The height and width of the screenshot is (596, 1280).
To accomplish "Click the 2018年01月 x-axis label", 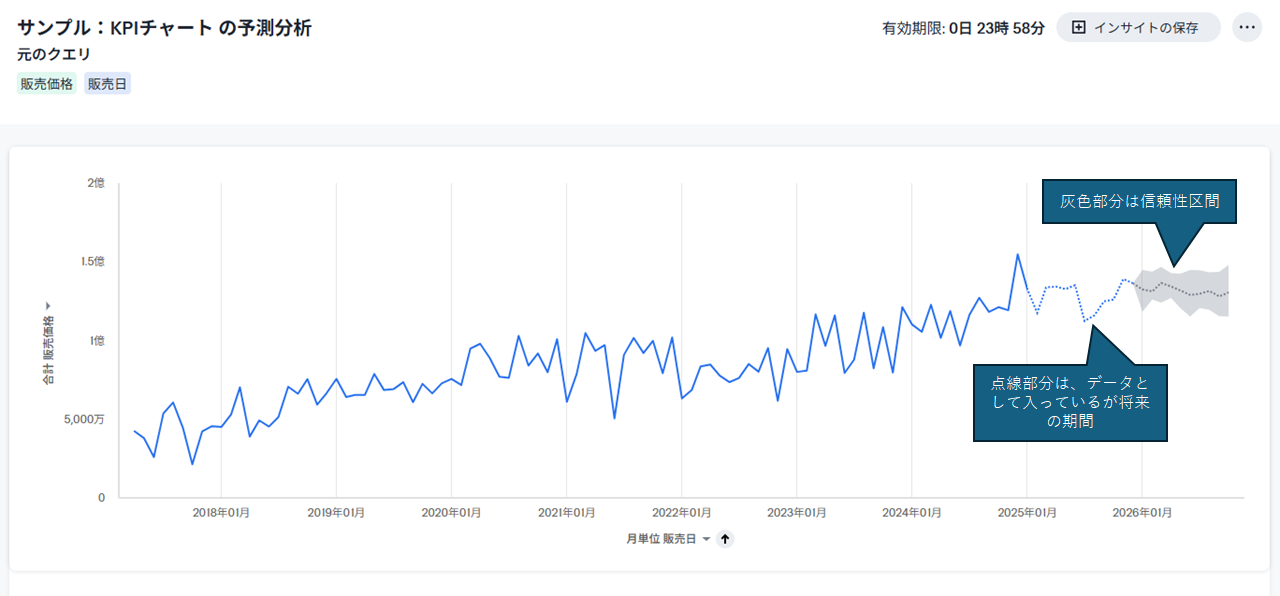I will [x=221, y=513].
